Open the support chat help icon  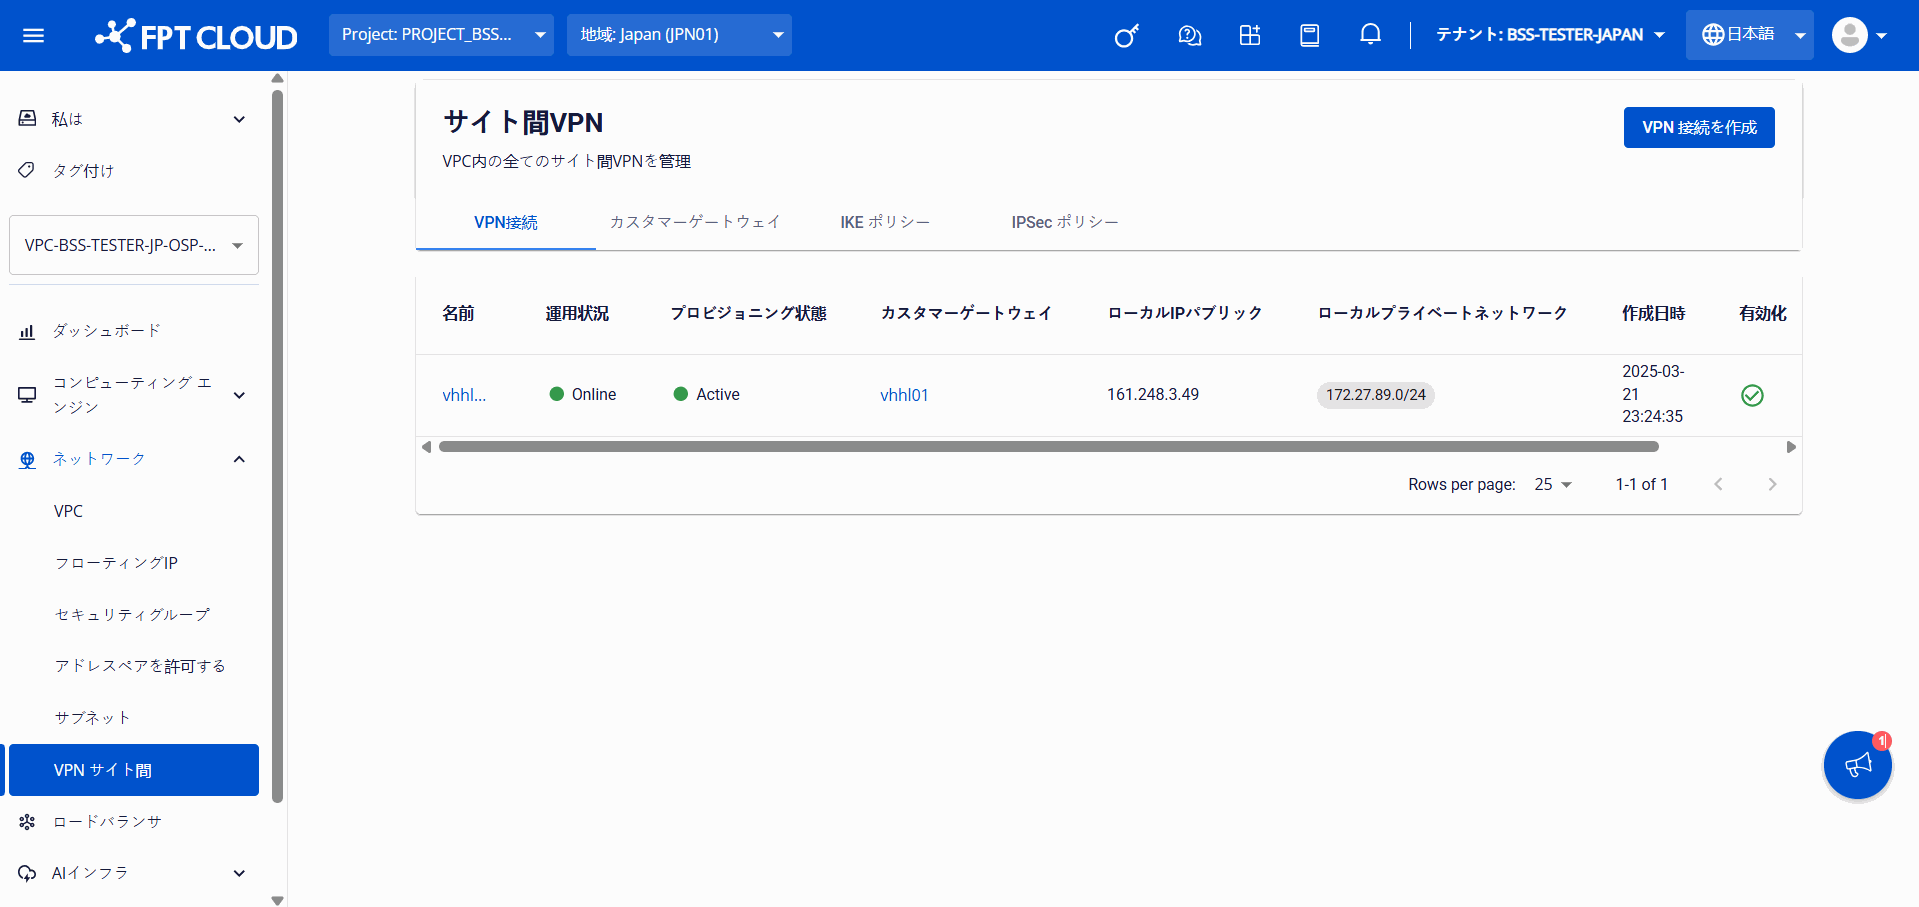point(1189,36)
